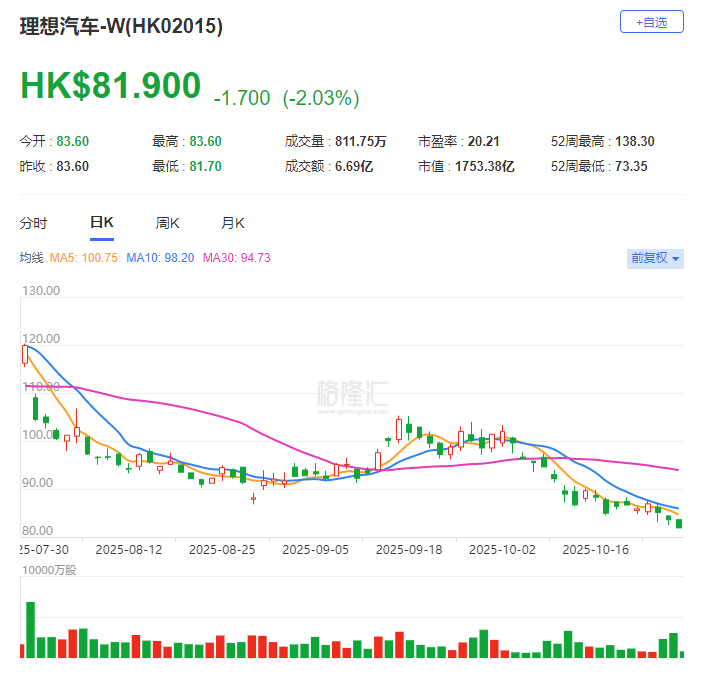The height and width of the screenshot is (677, 718).
Task: Open the 月K monthly chart tab
Action: (x=232, y=223)
